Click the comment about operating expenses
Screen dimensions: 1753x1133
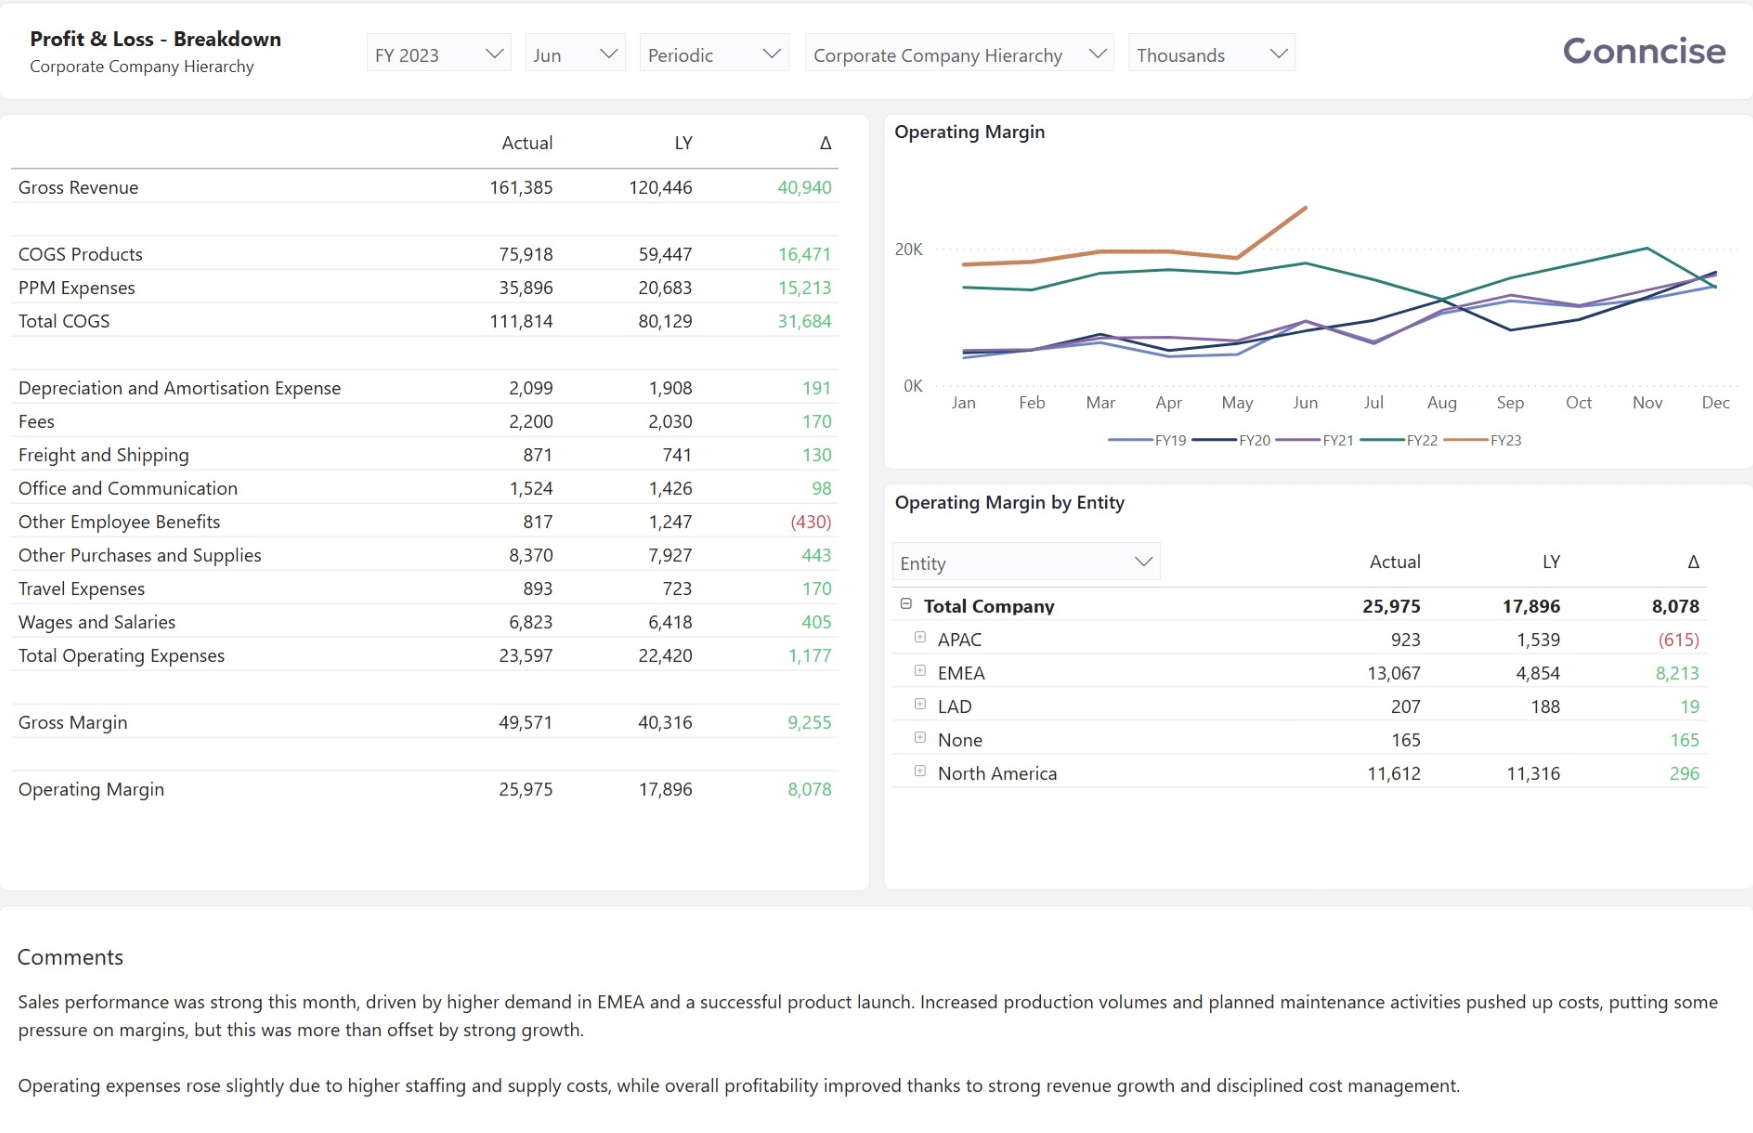[739, 1086]
